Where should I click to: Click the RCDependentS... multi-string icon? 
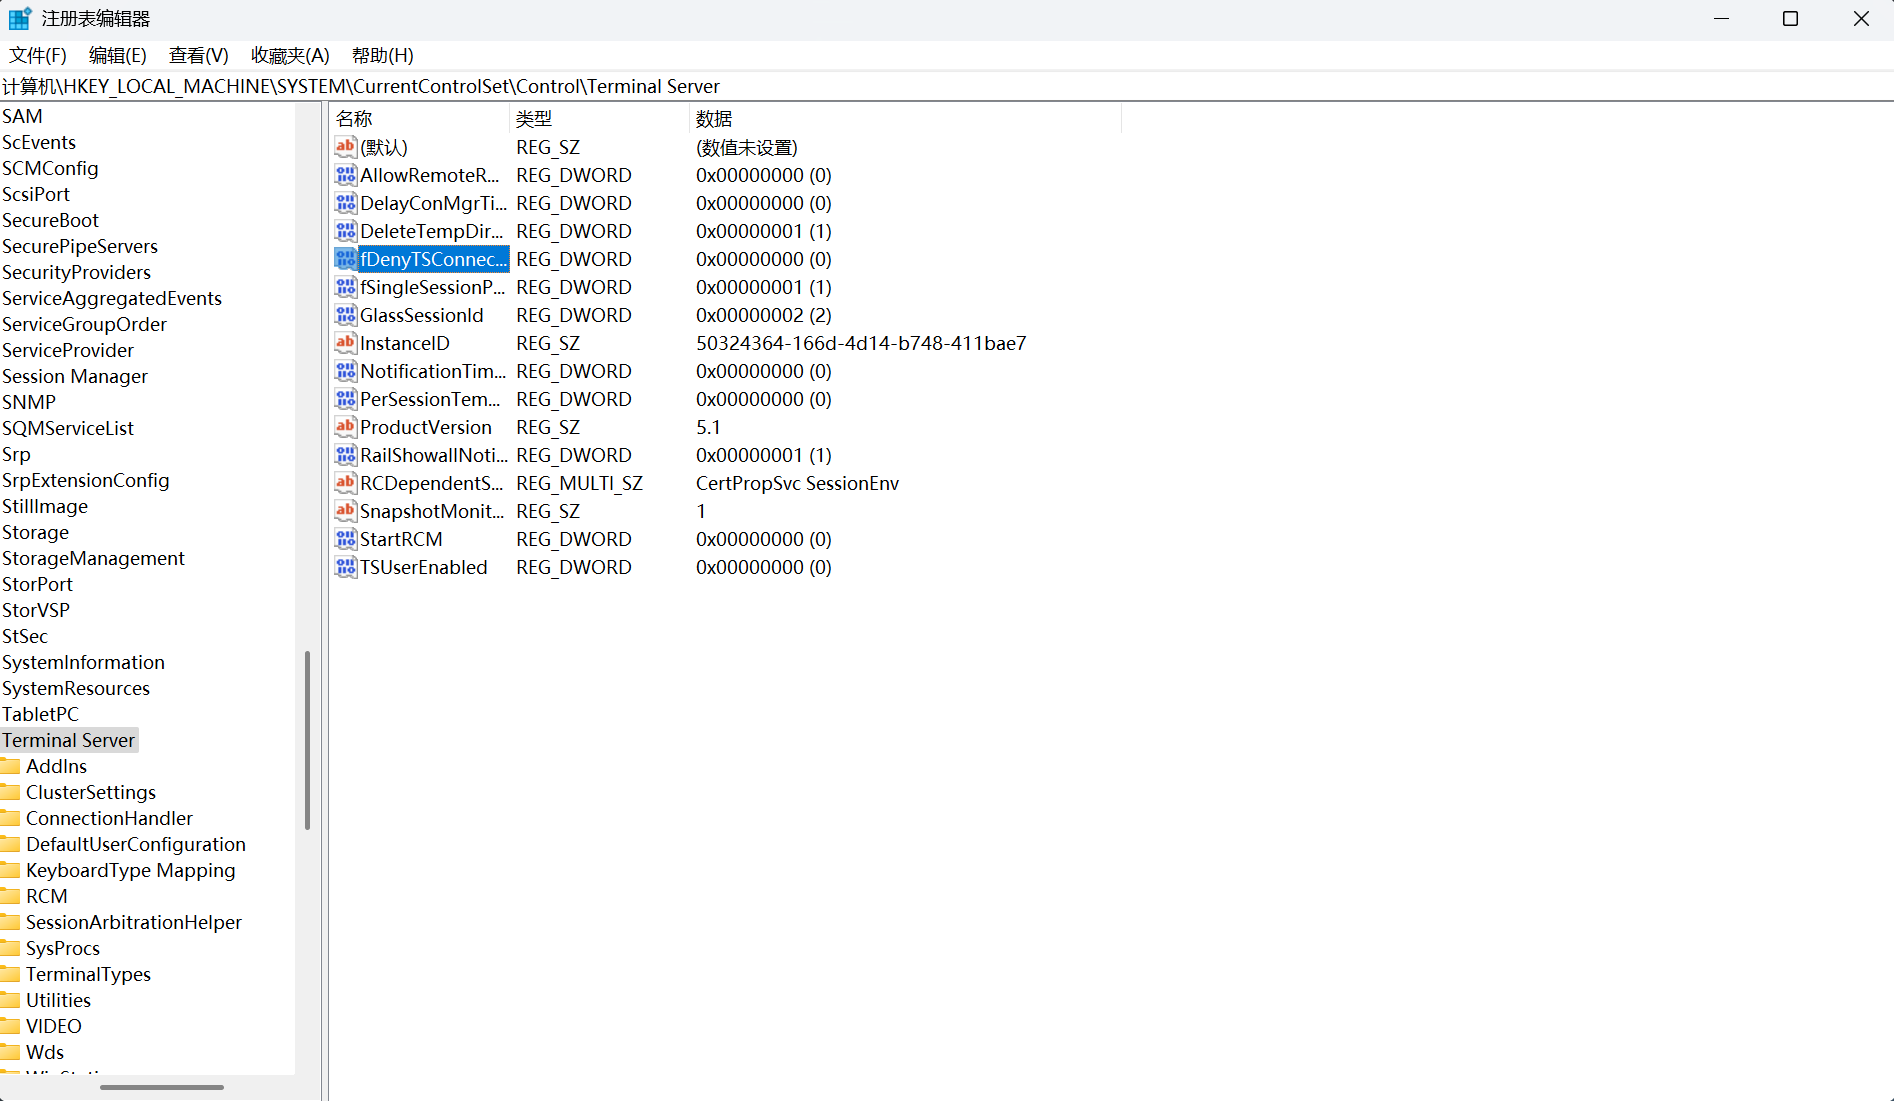click(345, 483)
